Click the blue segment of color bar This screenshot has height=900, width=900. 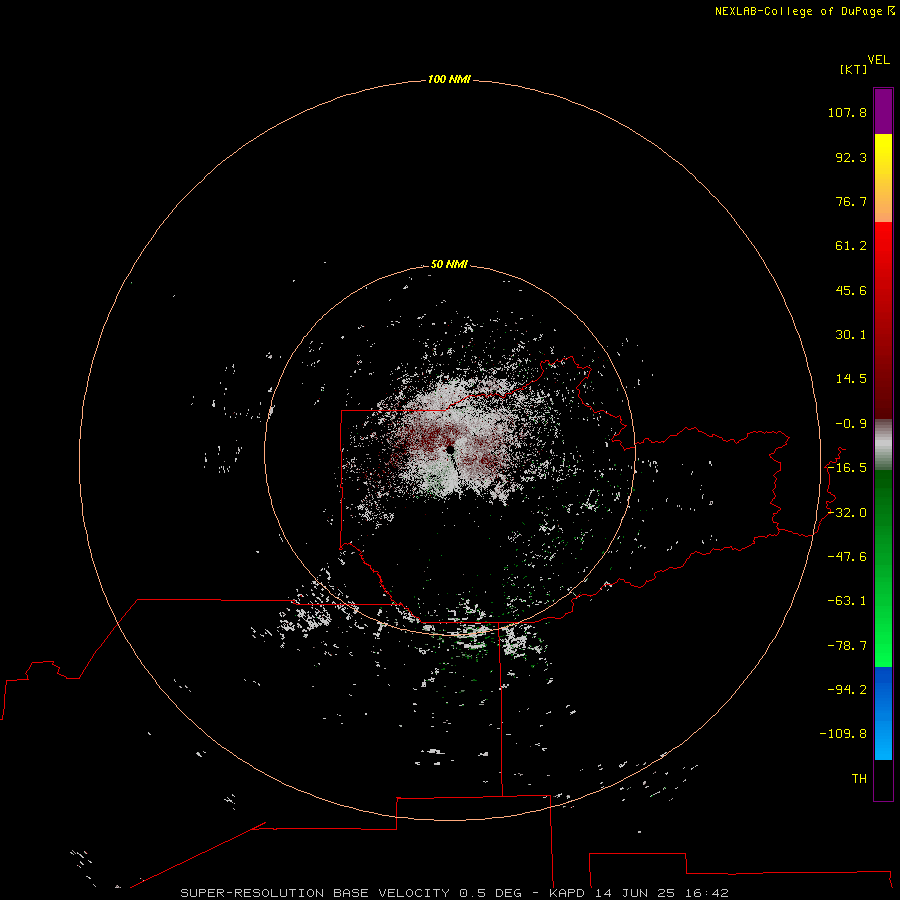(883, 713)
